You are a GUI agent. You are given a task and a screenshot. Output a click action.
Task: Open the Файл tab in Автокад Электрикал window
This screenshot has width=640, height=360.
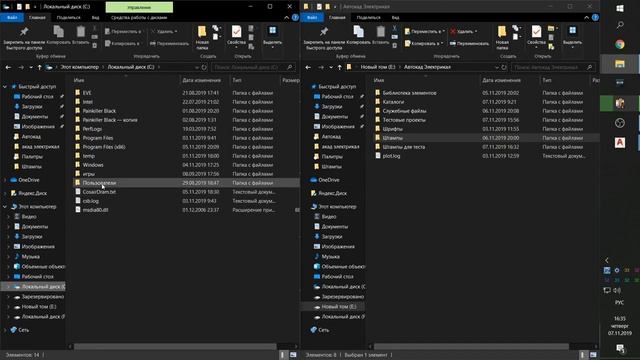pos(312,18)
